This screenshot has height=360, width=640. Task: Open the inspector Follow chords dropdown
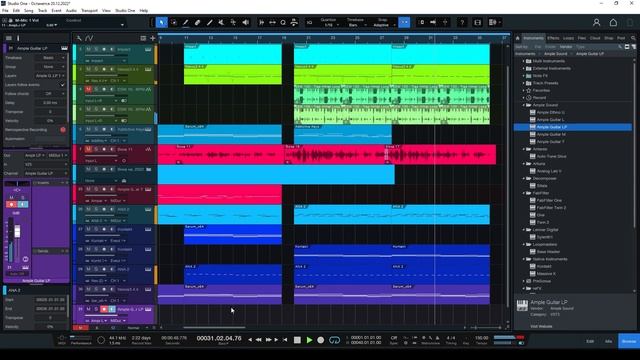[50, 94]
